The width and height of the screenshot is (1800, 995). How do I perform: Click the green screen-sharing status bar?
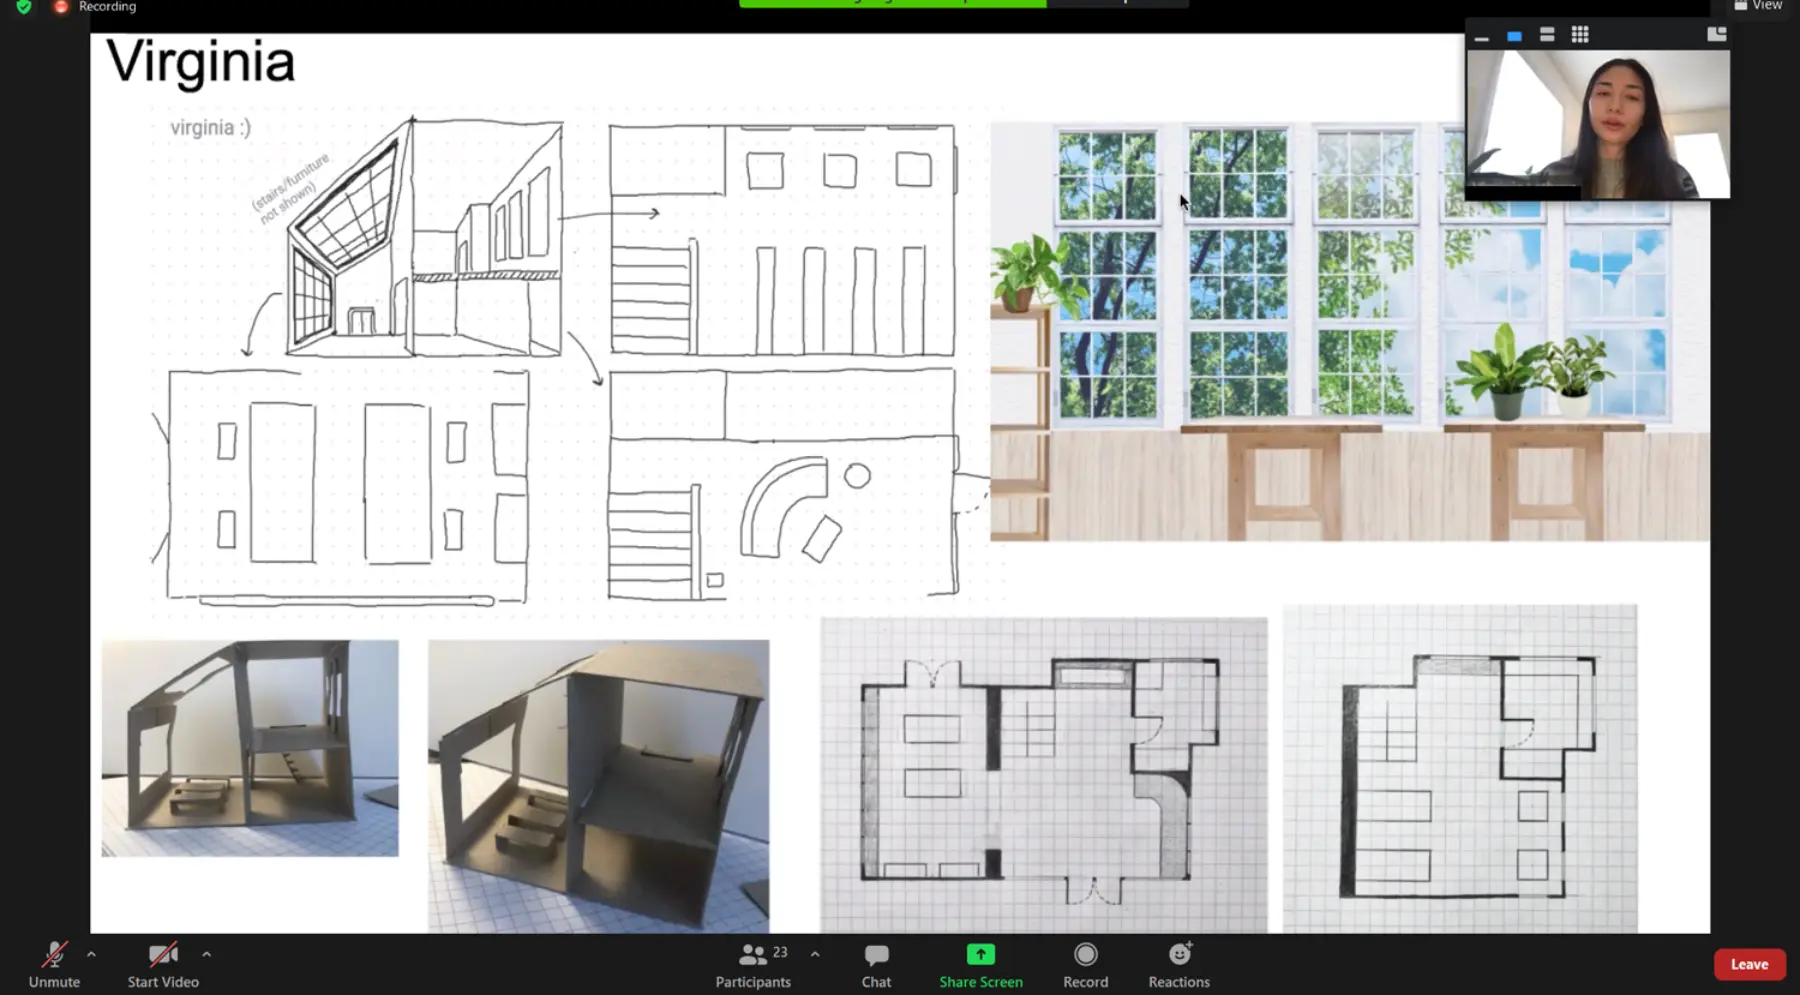[x=892, y=3]
